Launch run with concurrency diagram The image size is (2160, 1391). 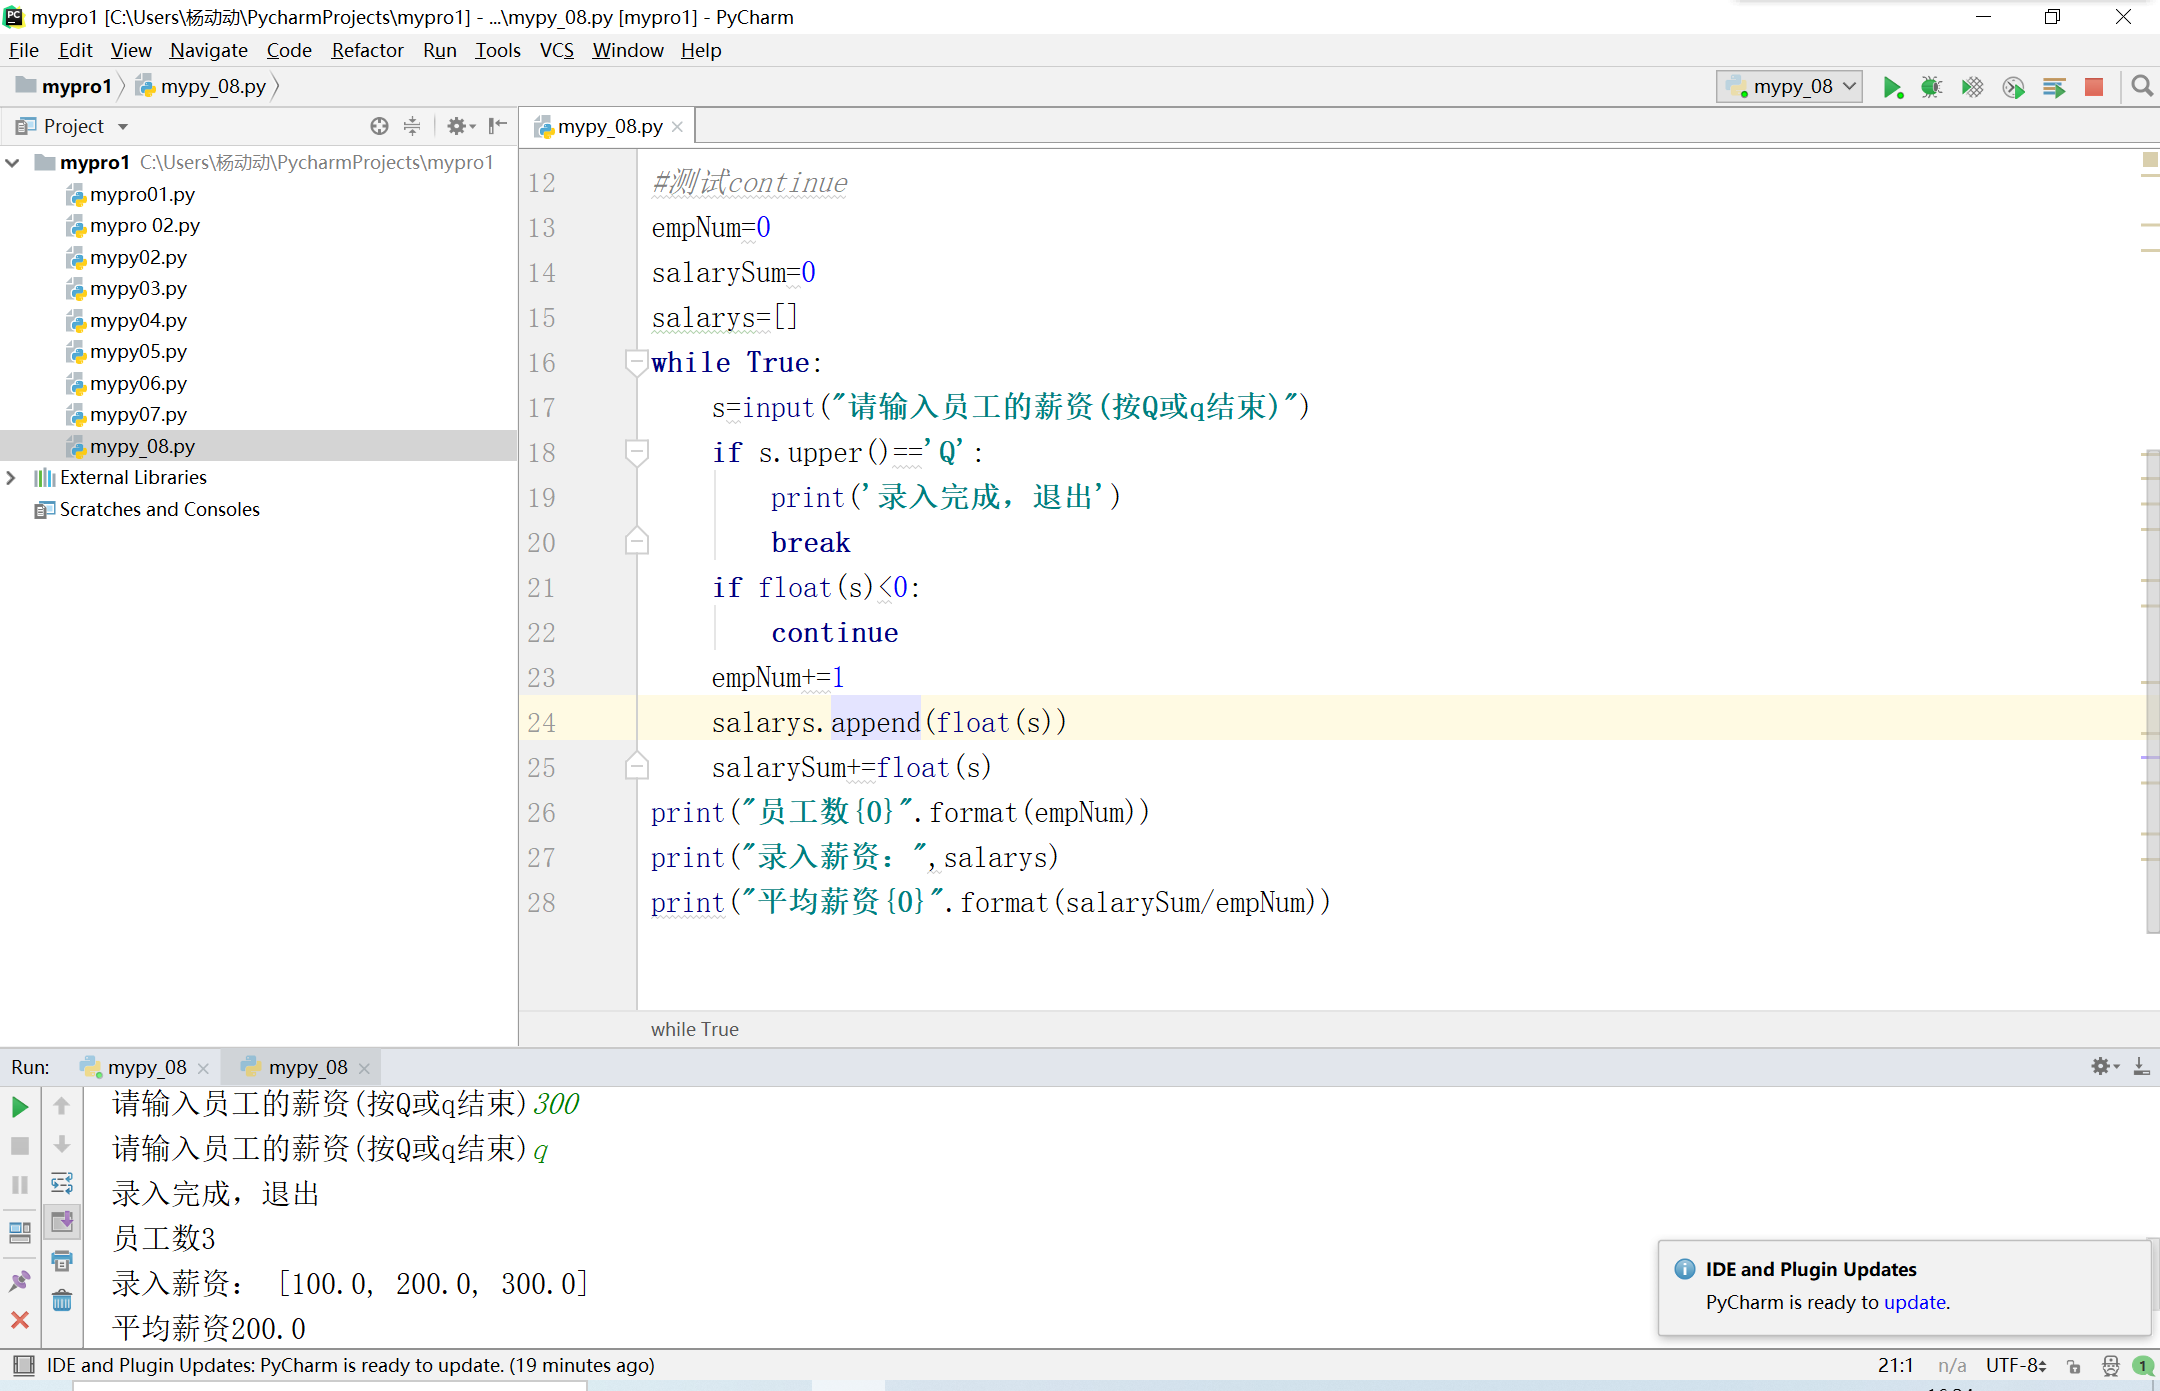2054,87
